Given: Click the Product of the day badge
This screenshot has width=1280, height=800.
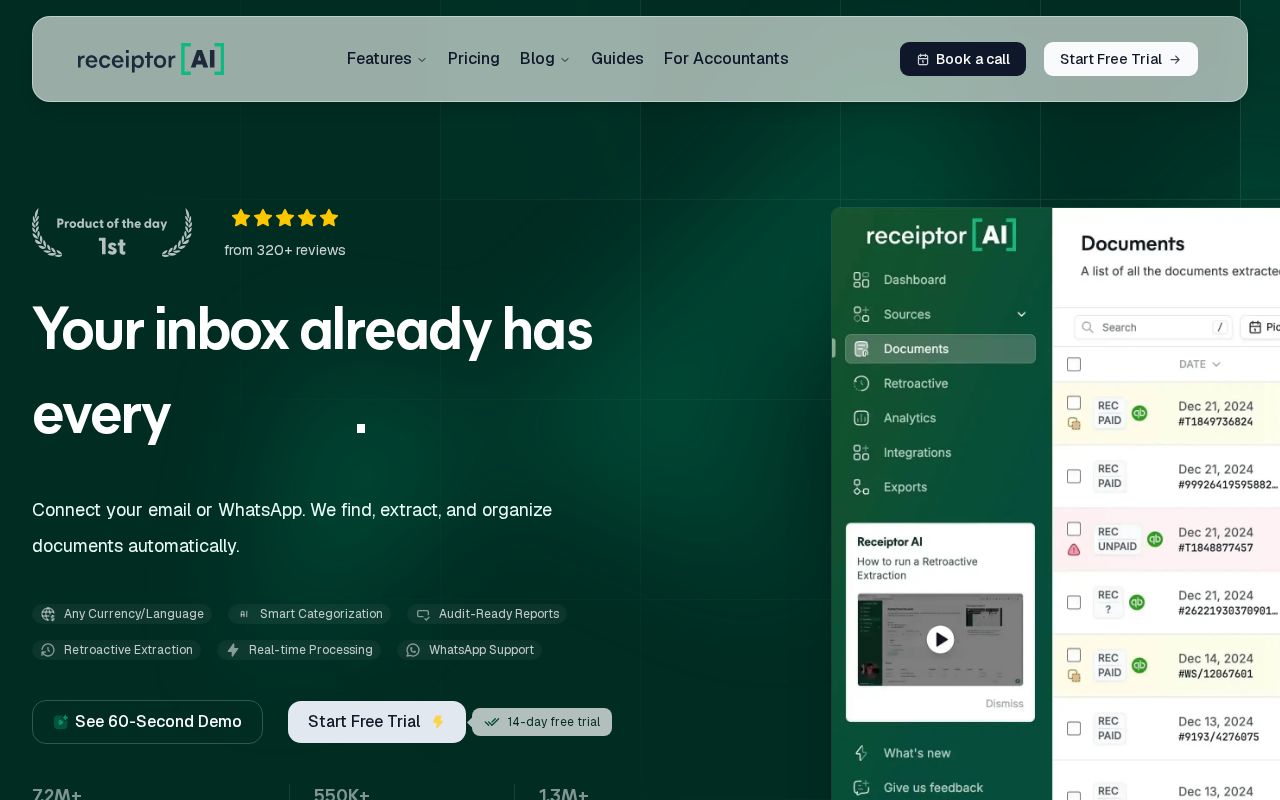Looking at the screenshot, I should click(x=112, y=234).
